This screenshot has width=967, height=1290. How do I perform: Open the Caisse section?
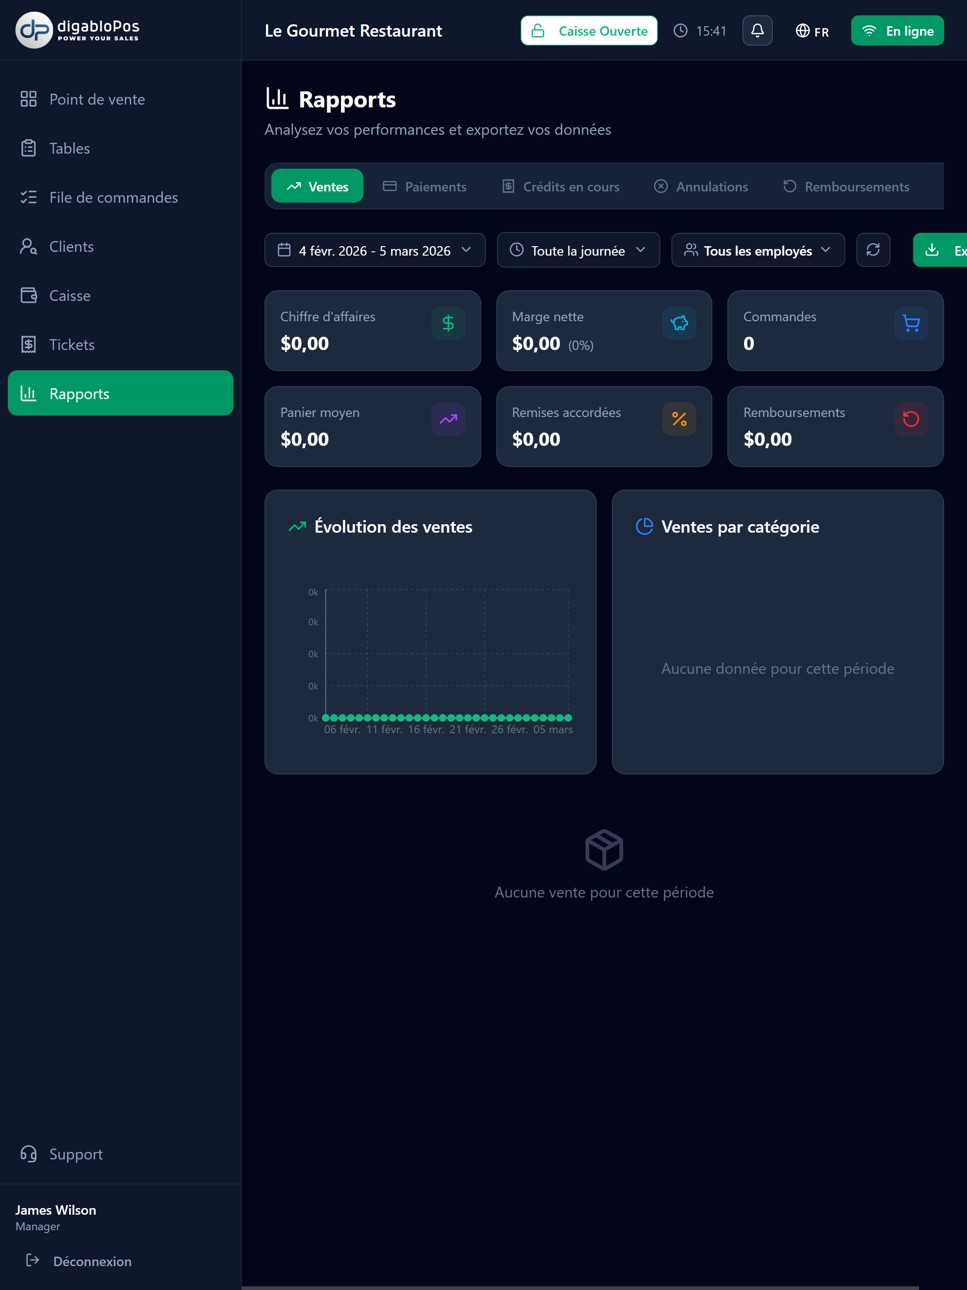coord(120,295)
